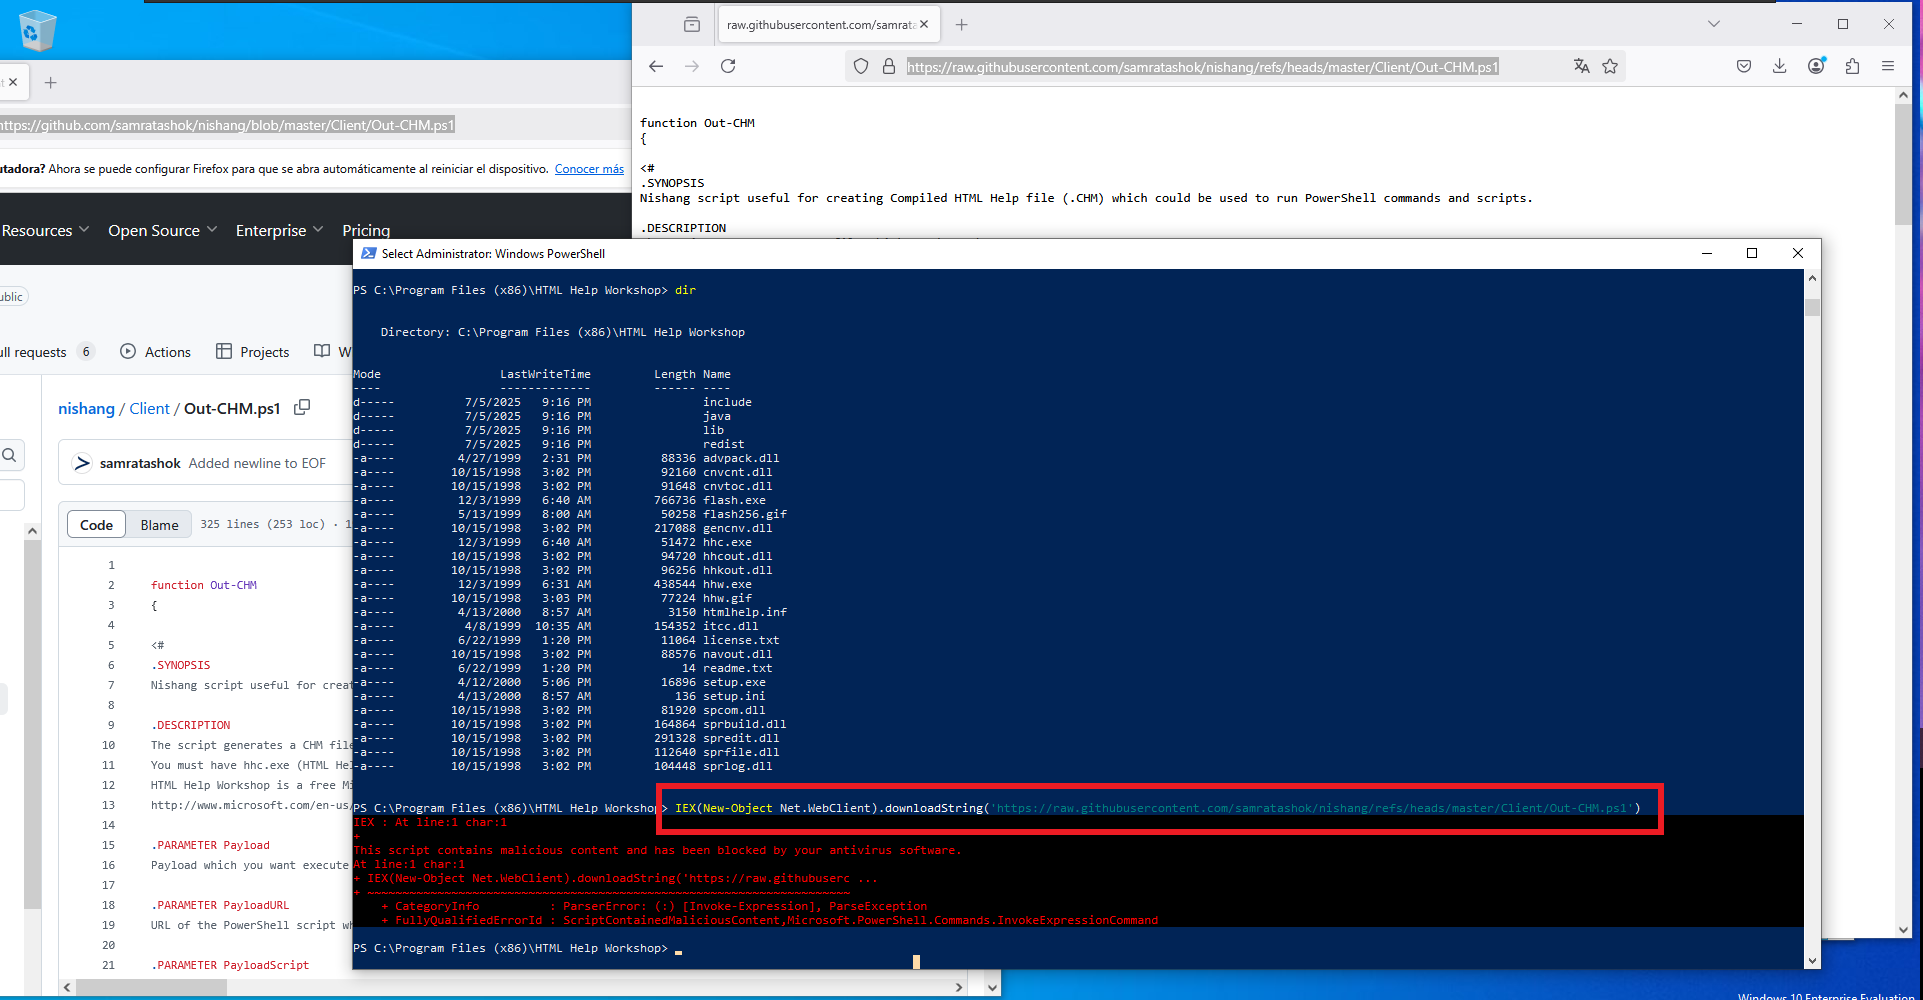1923x1000 pixels.
Task: Open the Pull requests tab
Action: click(x=47, y=352)
